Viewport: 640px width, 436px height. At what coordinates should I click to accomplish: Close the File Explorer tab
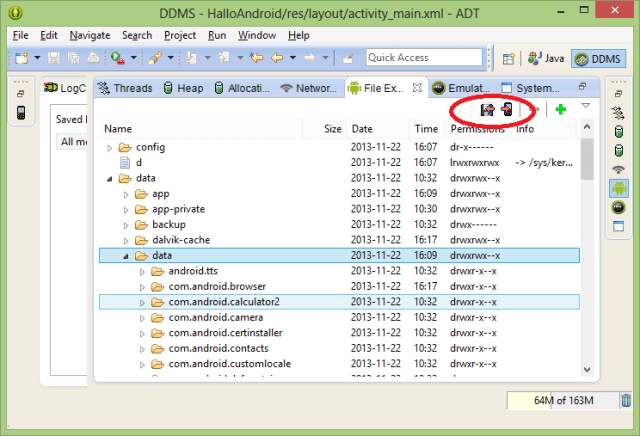[x=417, y=88]
